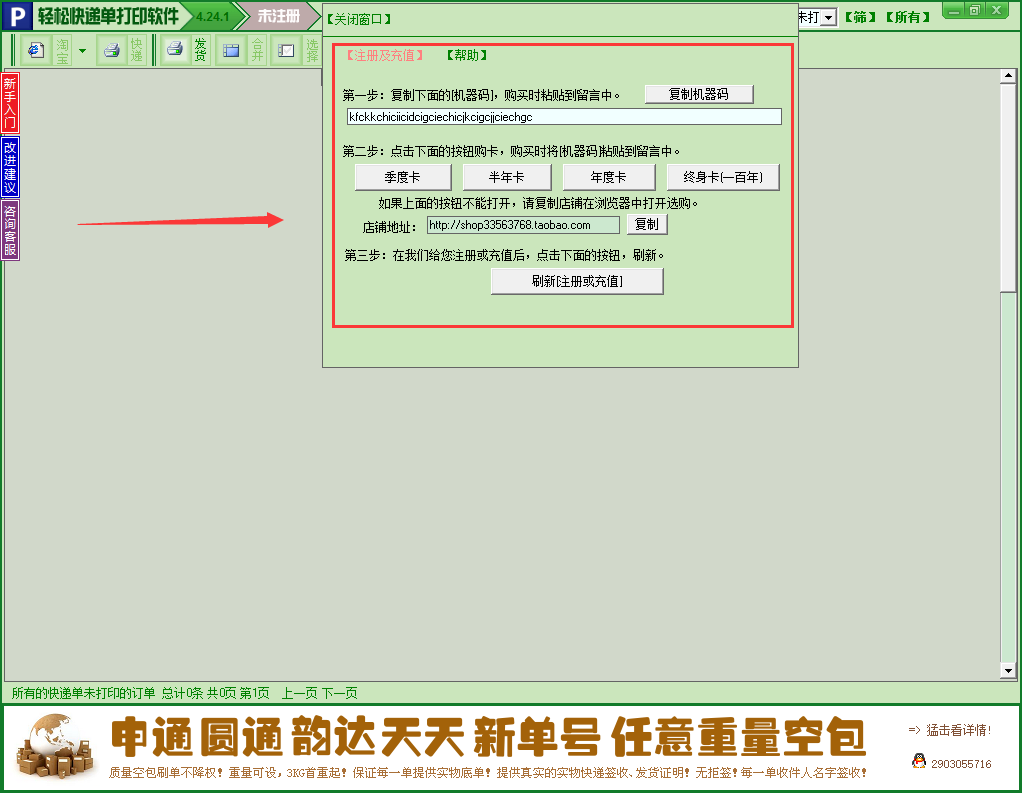Screen dimensions: 1022x793
Task: Open the 合并 merge orders tool
Action: coord(256,48)
